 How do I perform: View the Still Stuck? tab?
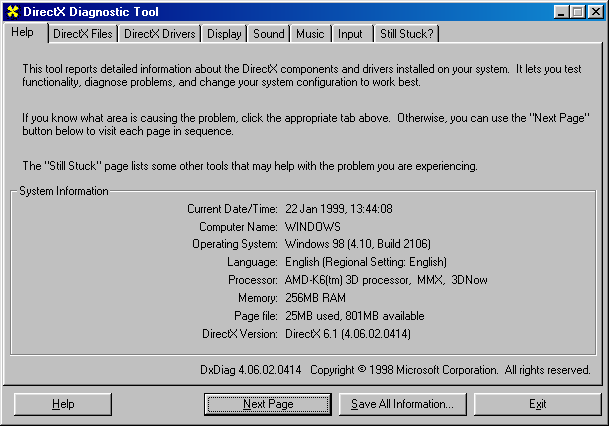tap(407, 34)
